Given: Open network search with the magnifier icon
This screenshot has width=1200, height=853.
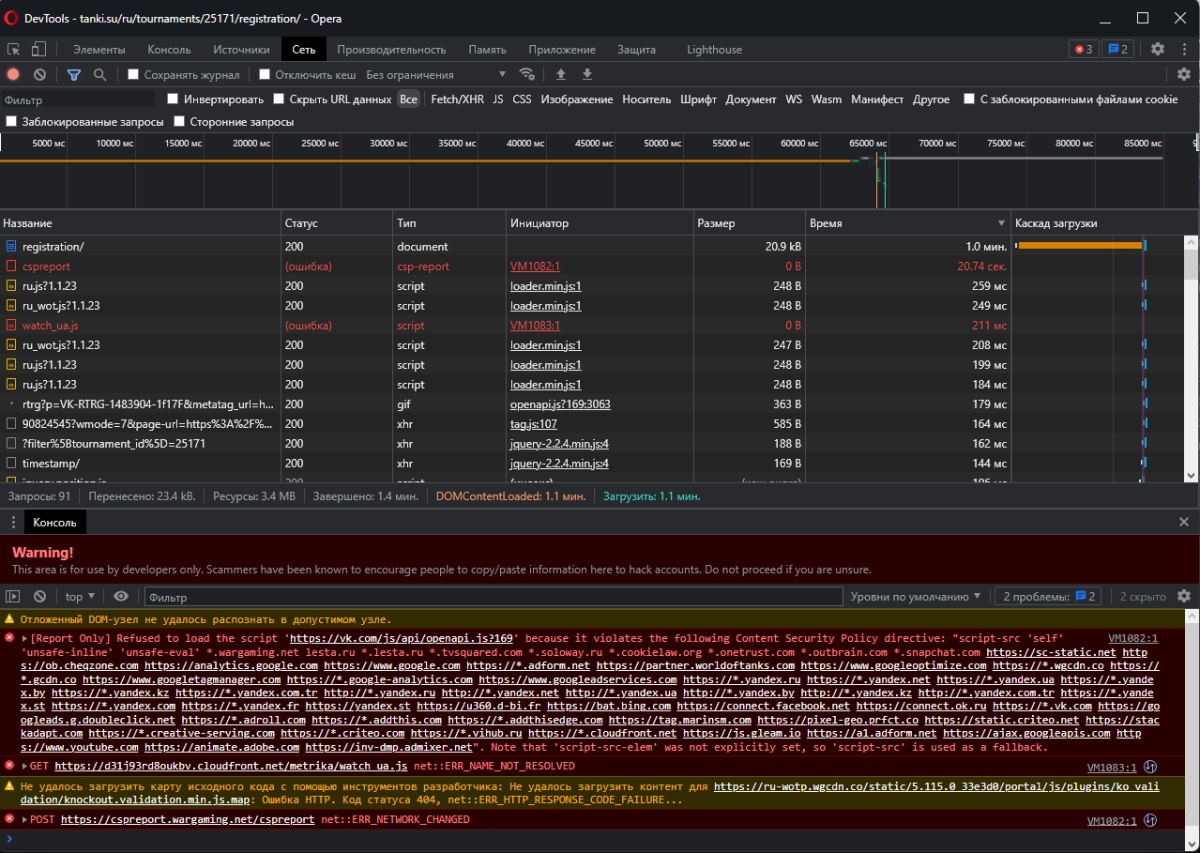Looking at the screenshot, I should (100, 74).
